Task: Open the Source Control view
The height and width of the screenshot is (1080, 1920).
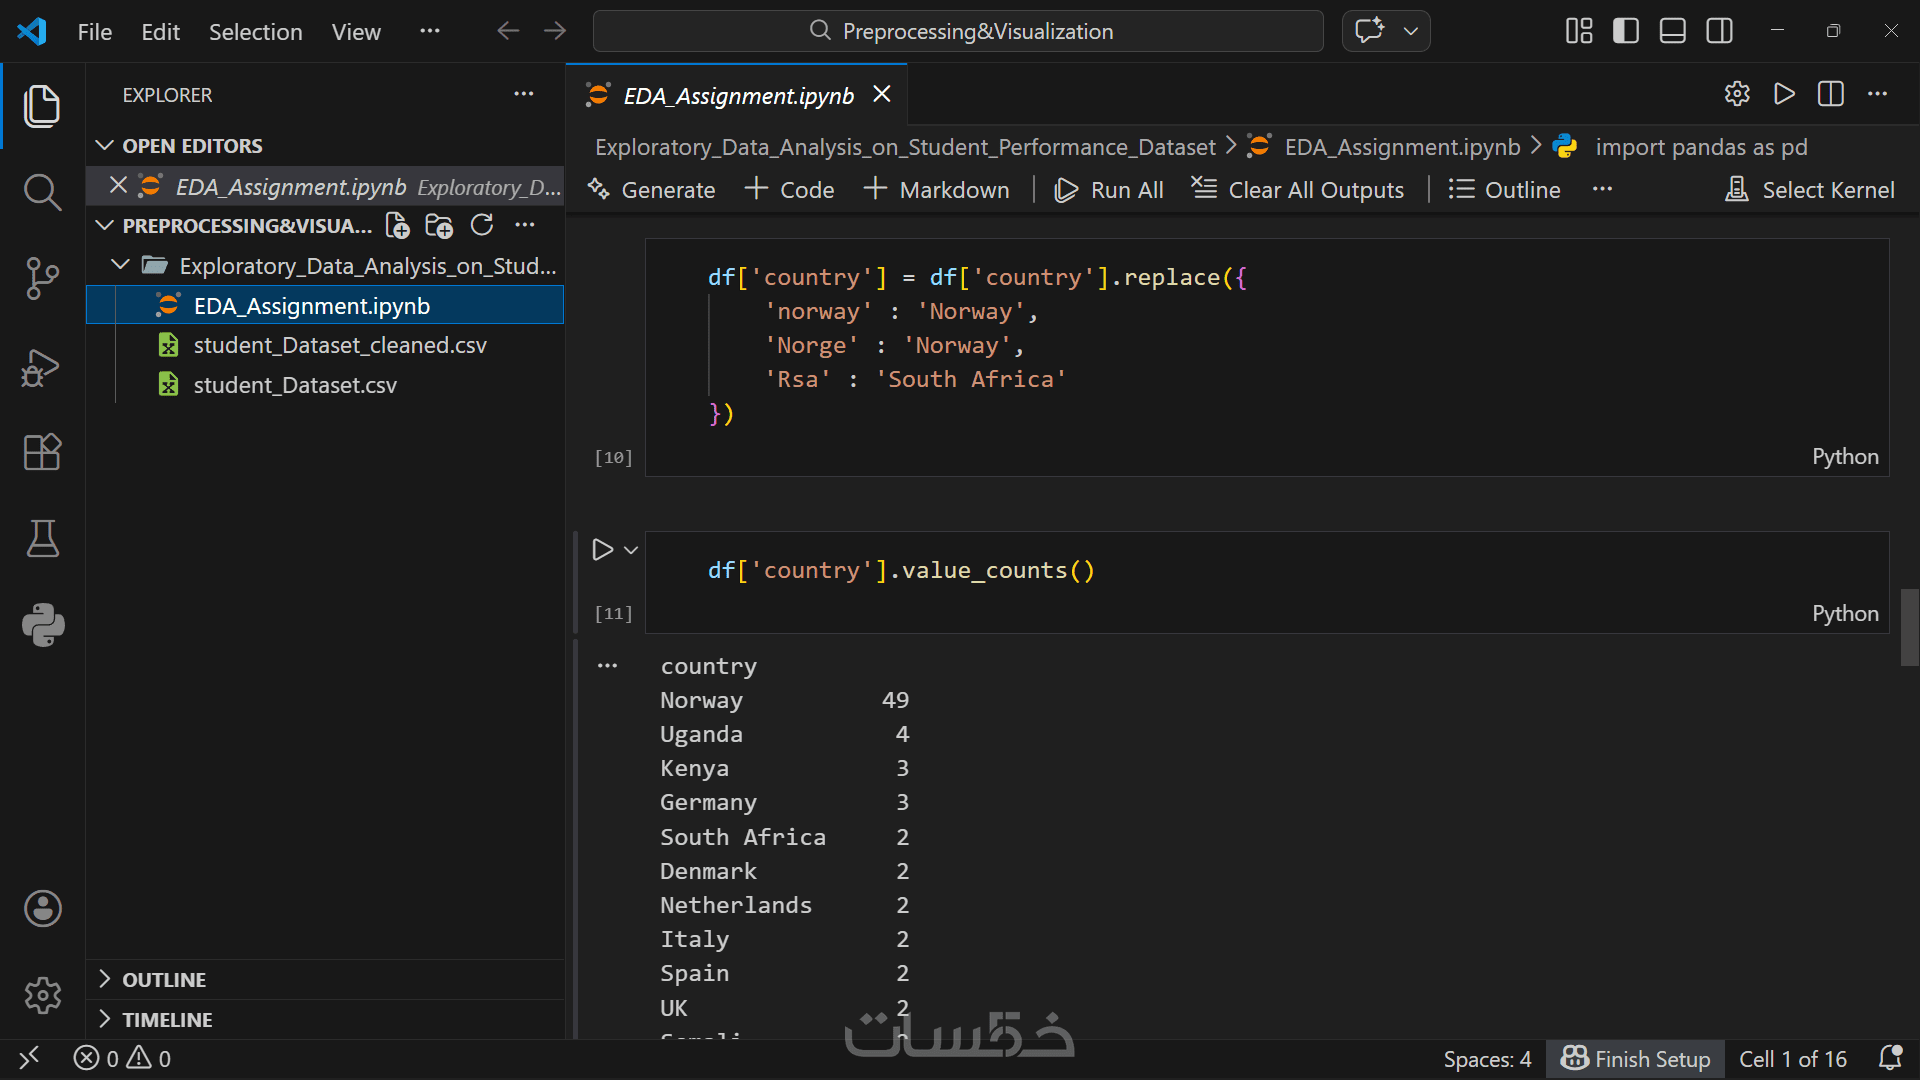Action: (x=42, y=278)
